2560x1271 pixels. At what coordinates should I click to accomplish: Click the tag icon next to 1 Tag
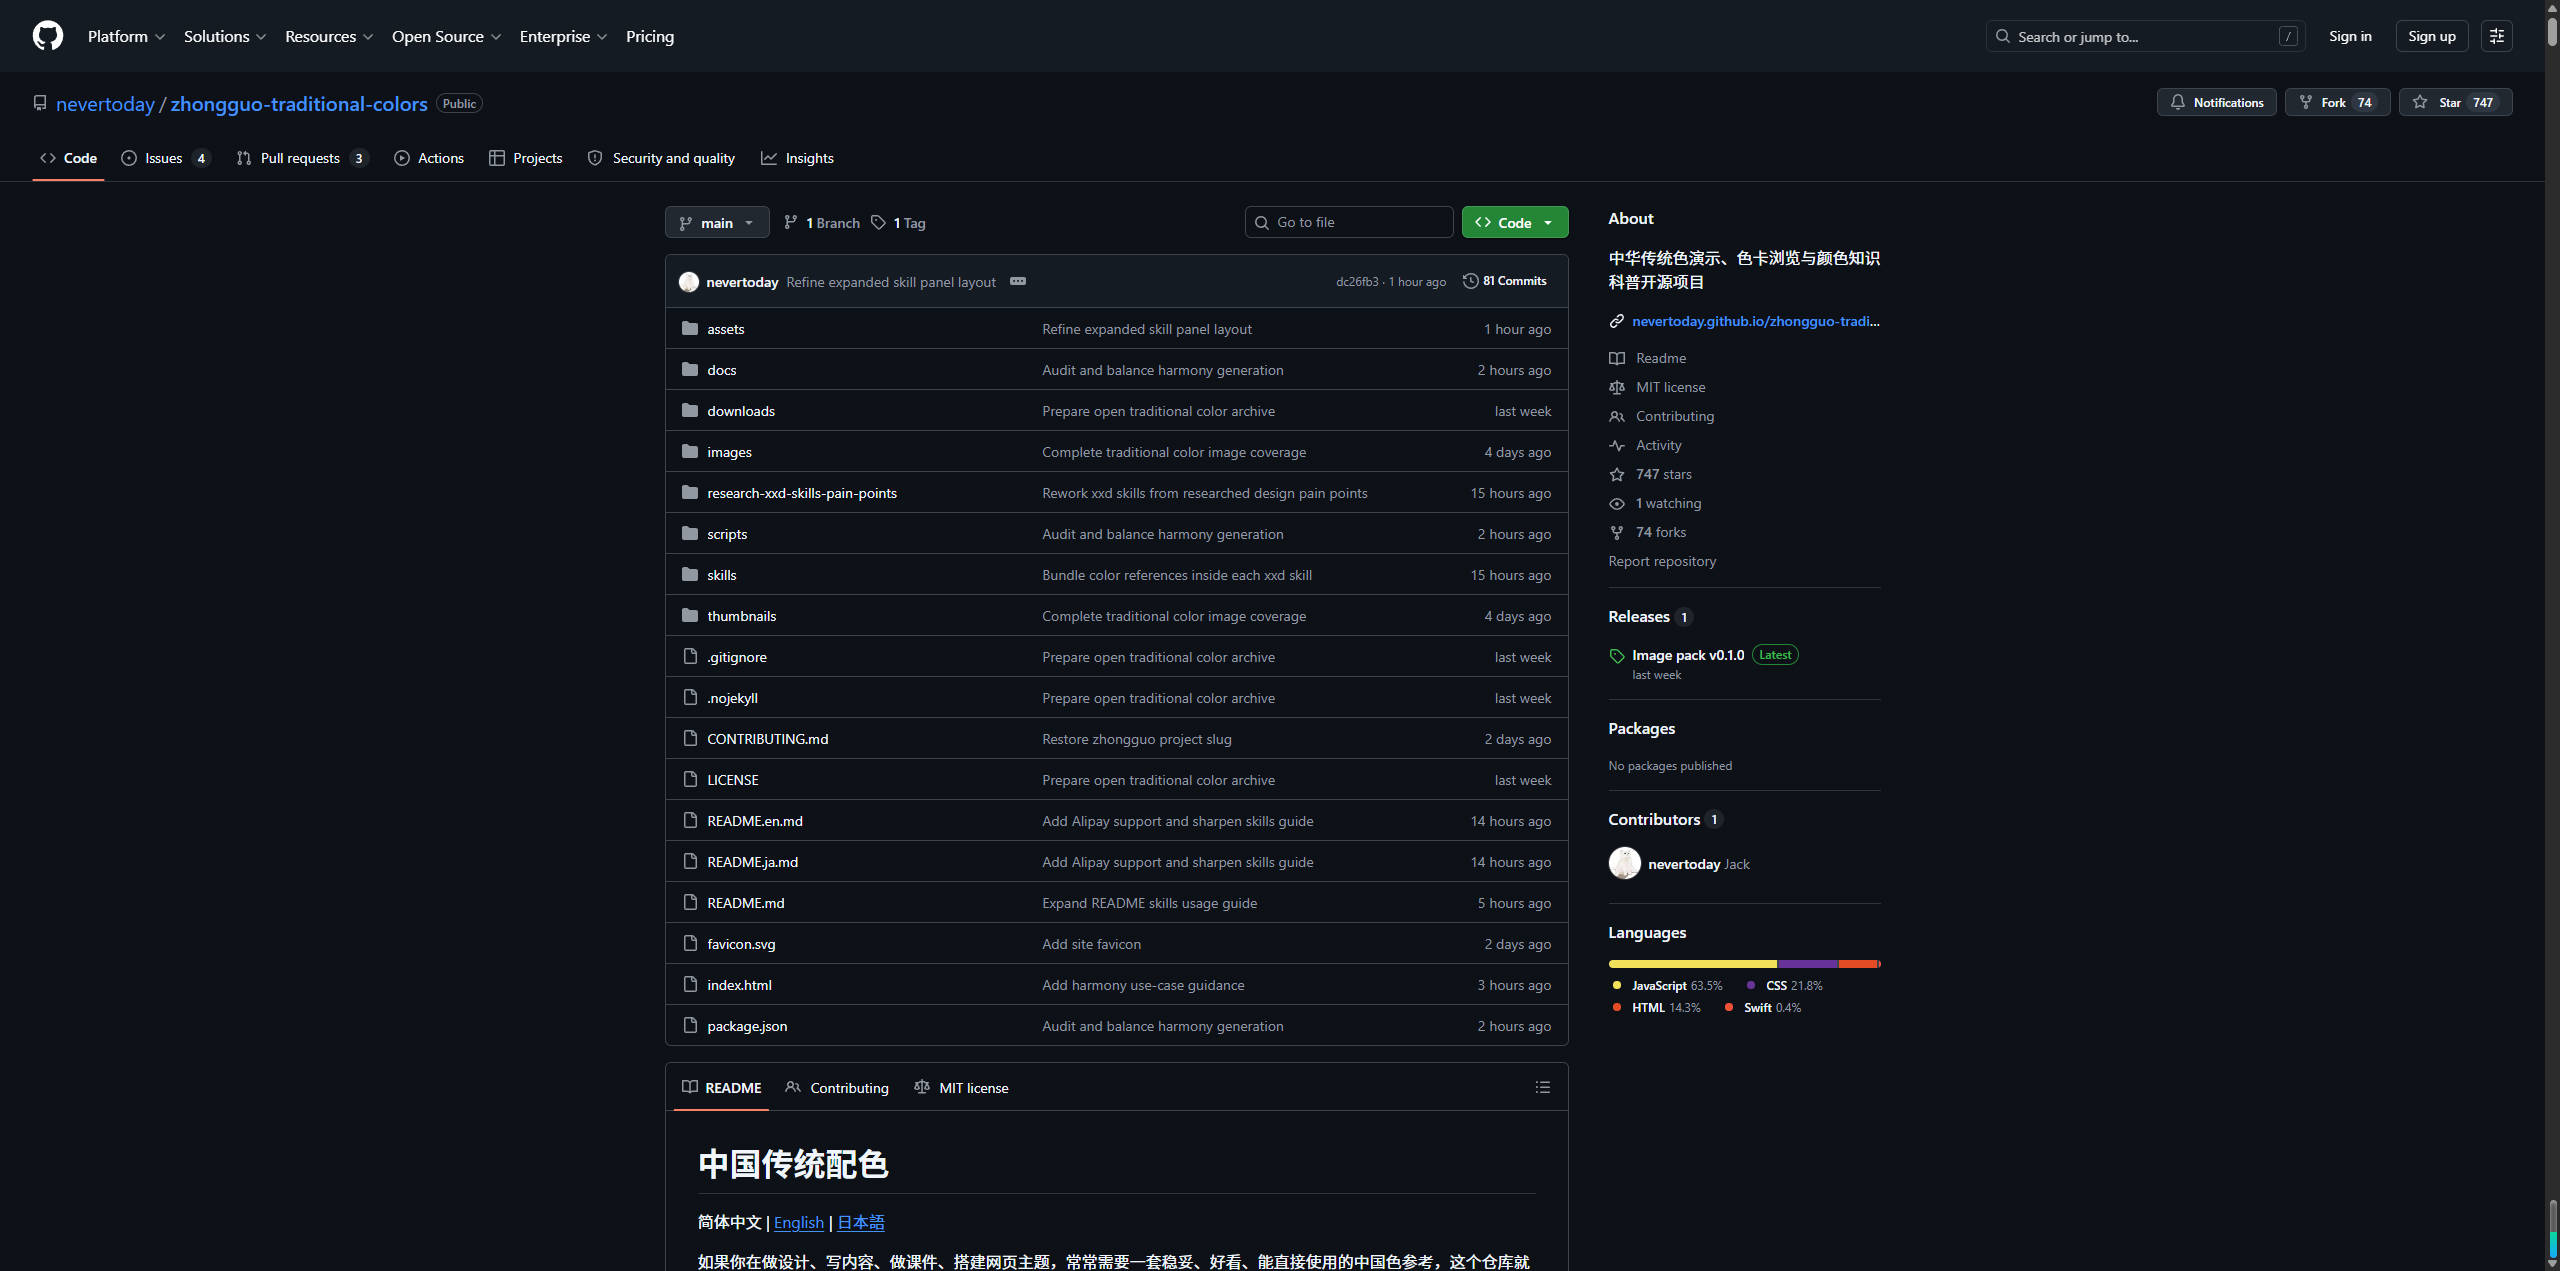click(x=878, y=222)
